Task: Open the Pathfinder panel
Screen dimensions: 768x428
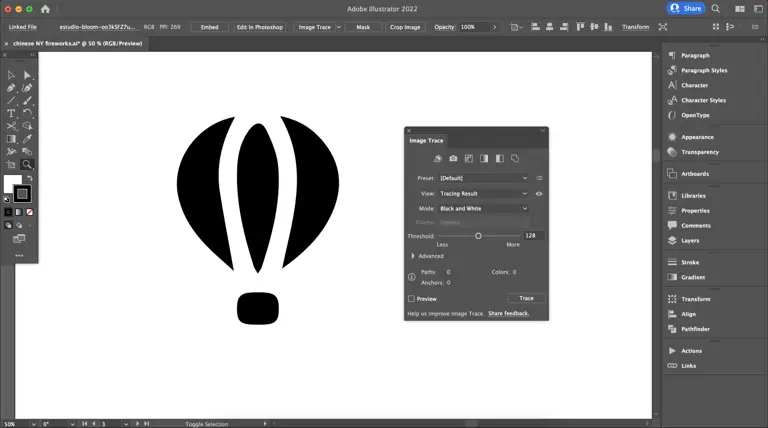Action: point(695,329)
